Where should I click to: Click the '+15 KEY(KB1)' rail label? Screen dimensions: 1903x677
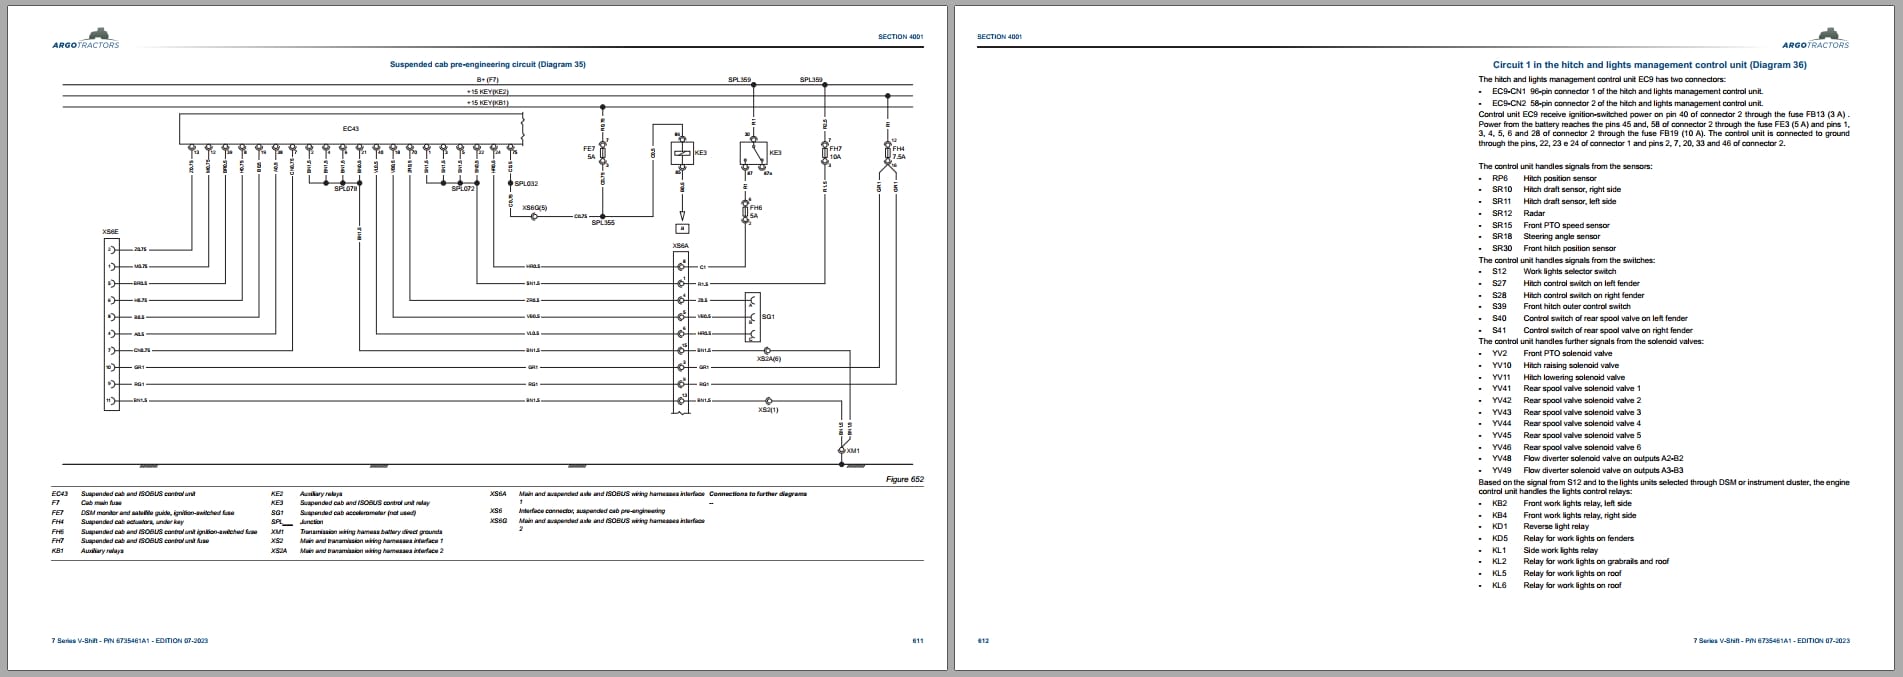tap(487, 103)
